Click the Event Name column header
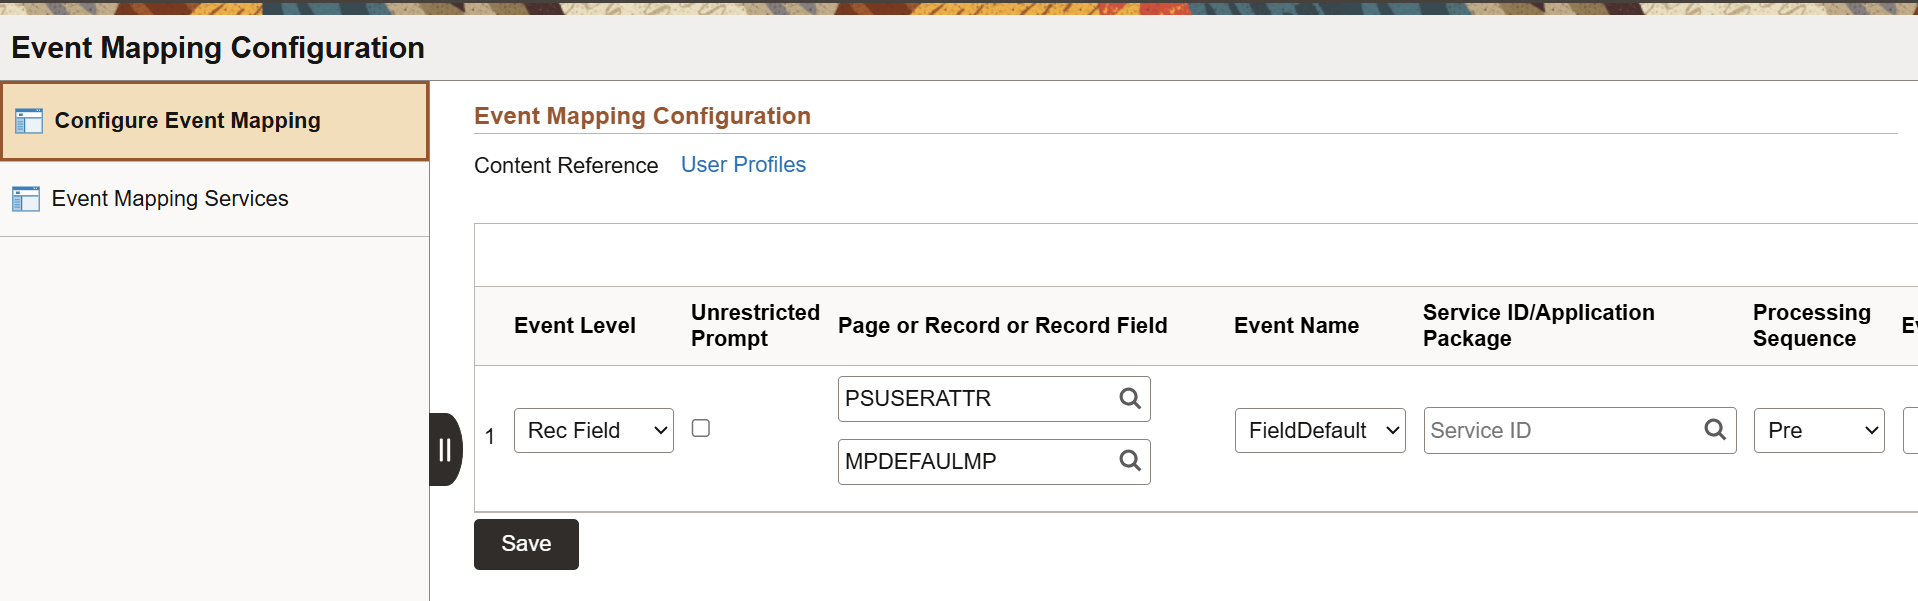 [1296, 326]
